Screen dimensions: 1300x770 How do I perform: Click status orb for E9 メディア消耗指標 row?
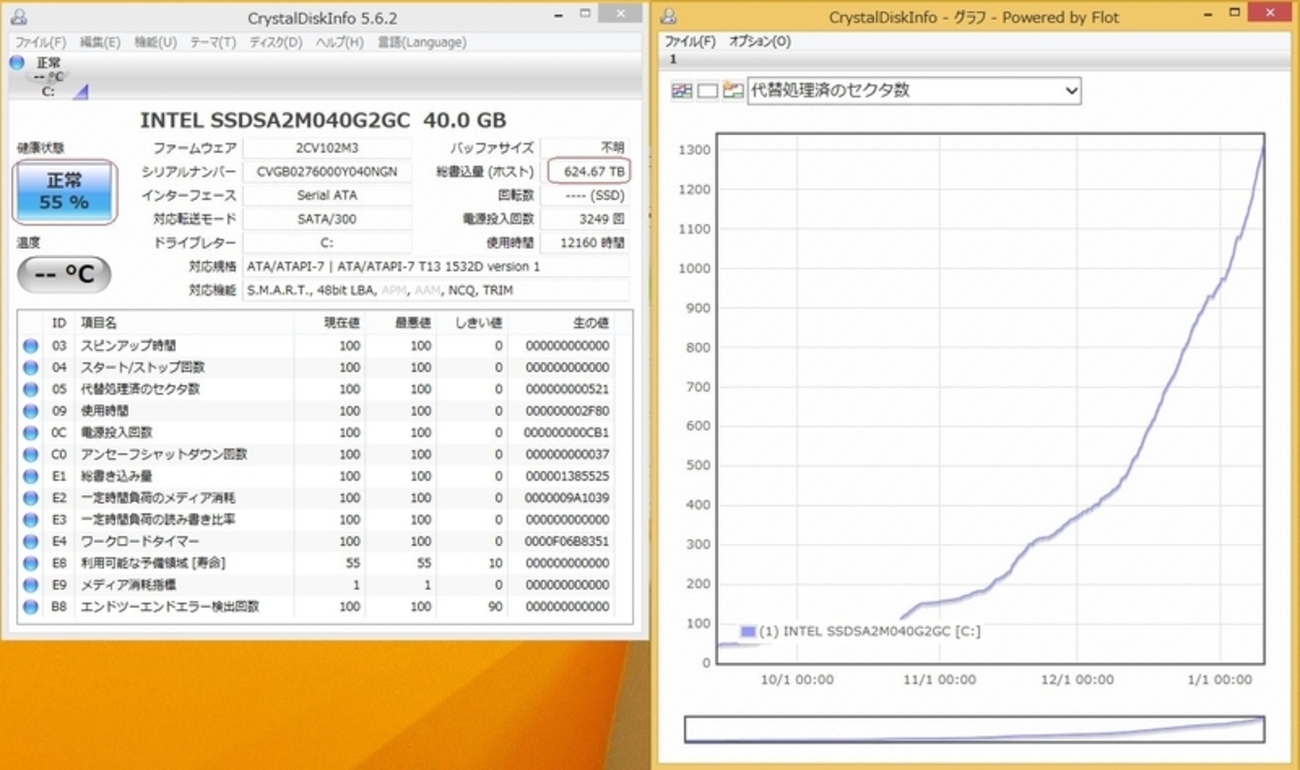point(30,585)
